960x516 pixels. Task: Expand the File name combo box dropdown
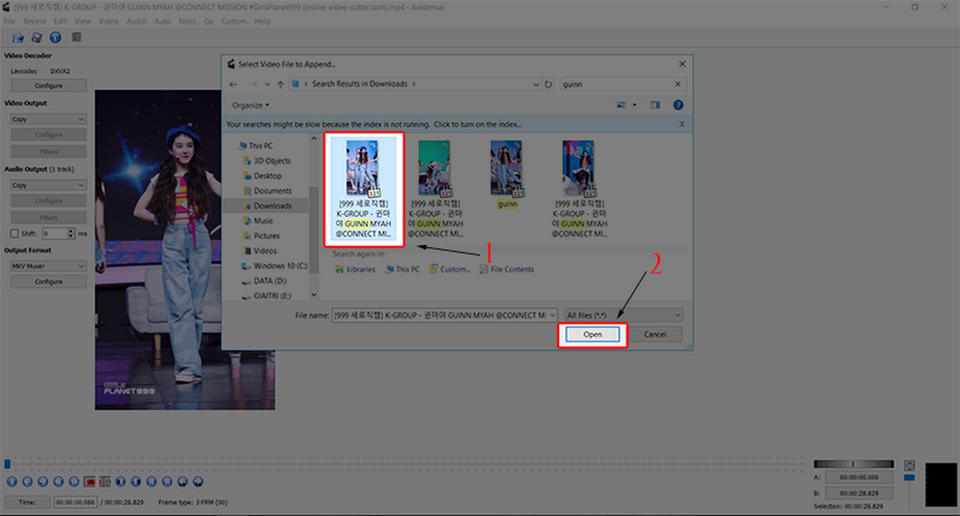pos(552,315)
